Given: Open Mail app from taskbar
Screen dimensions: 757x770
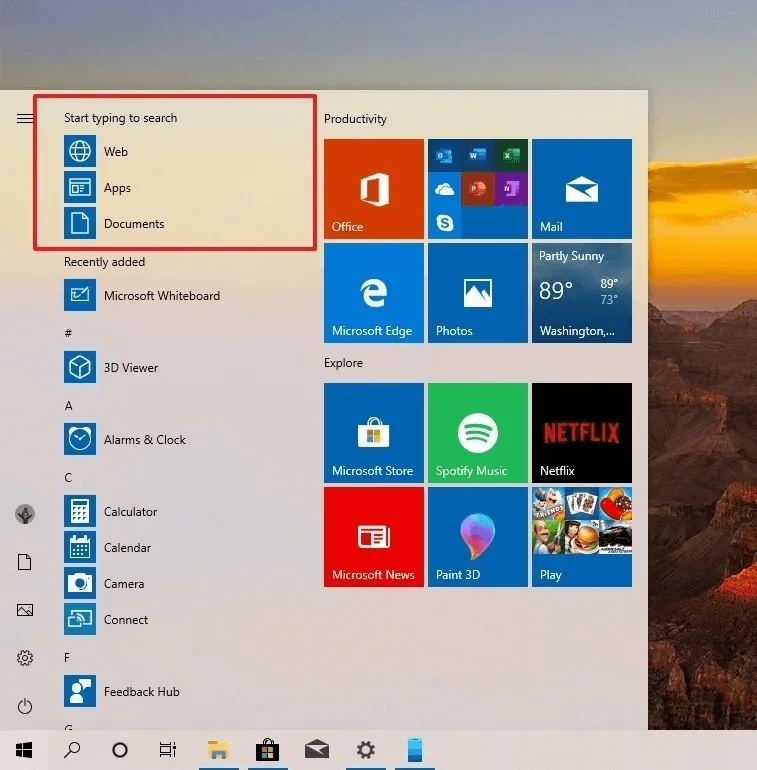Looking at the screenshot, I should coord(317,750).
